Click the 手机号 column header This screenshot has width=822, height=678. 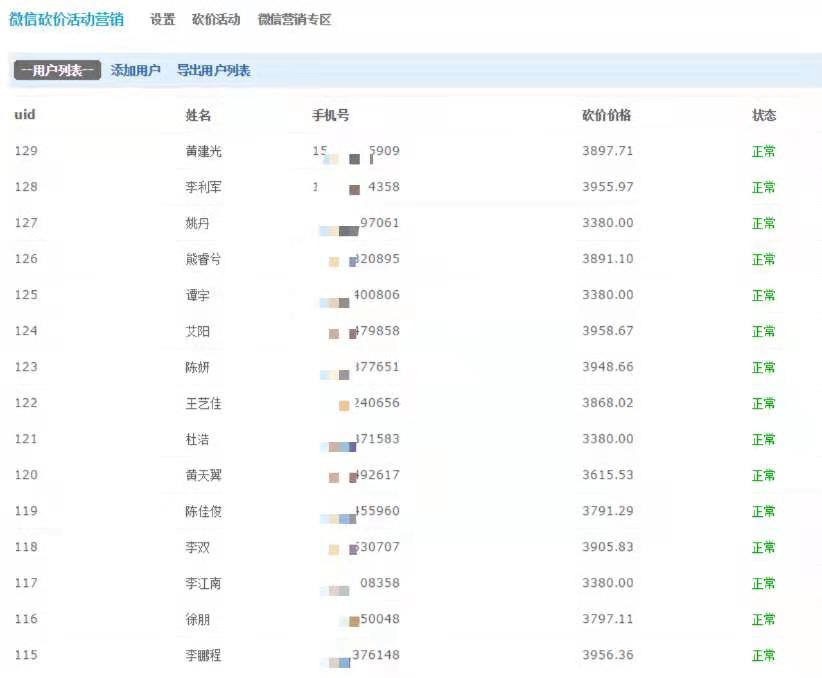click(331, 115)
